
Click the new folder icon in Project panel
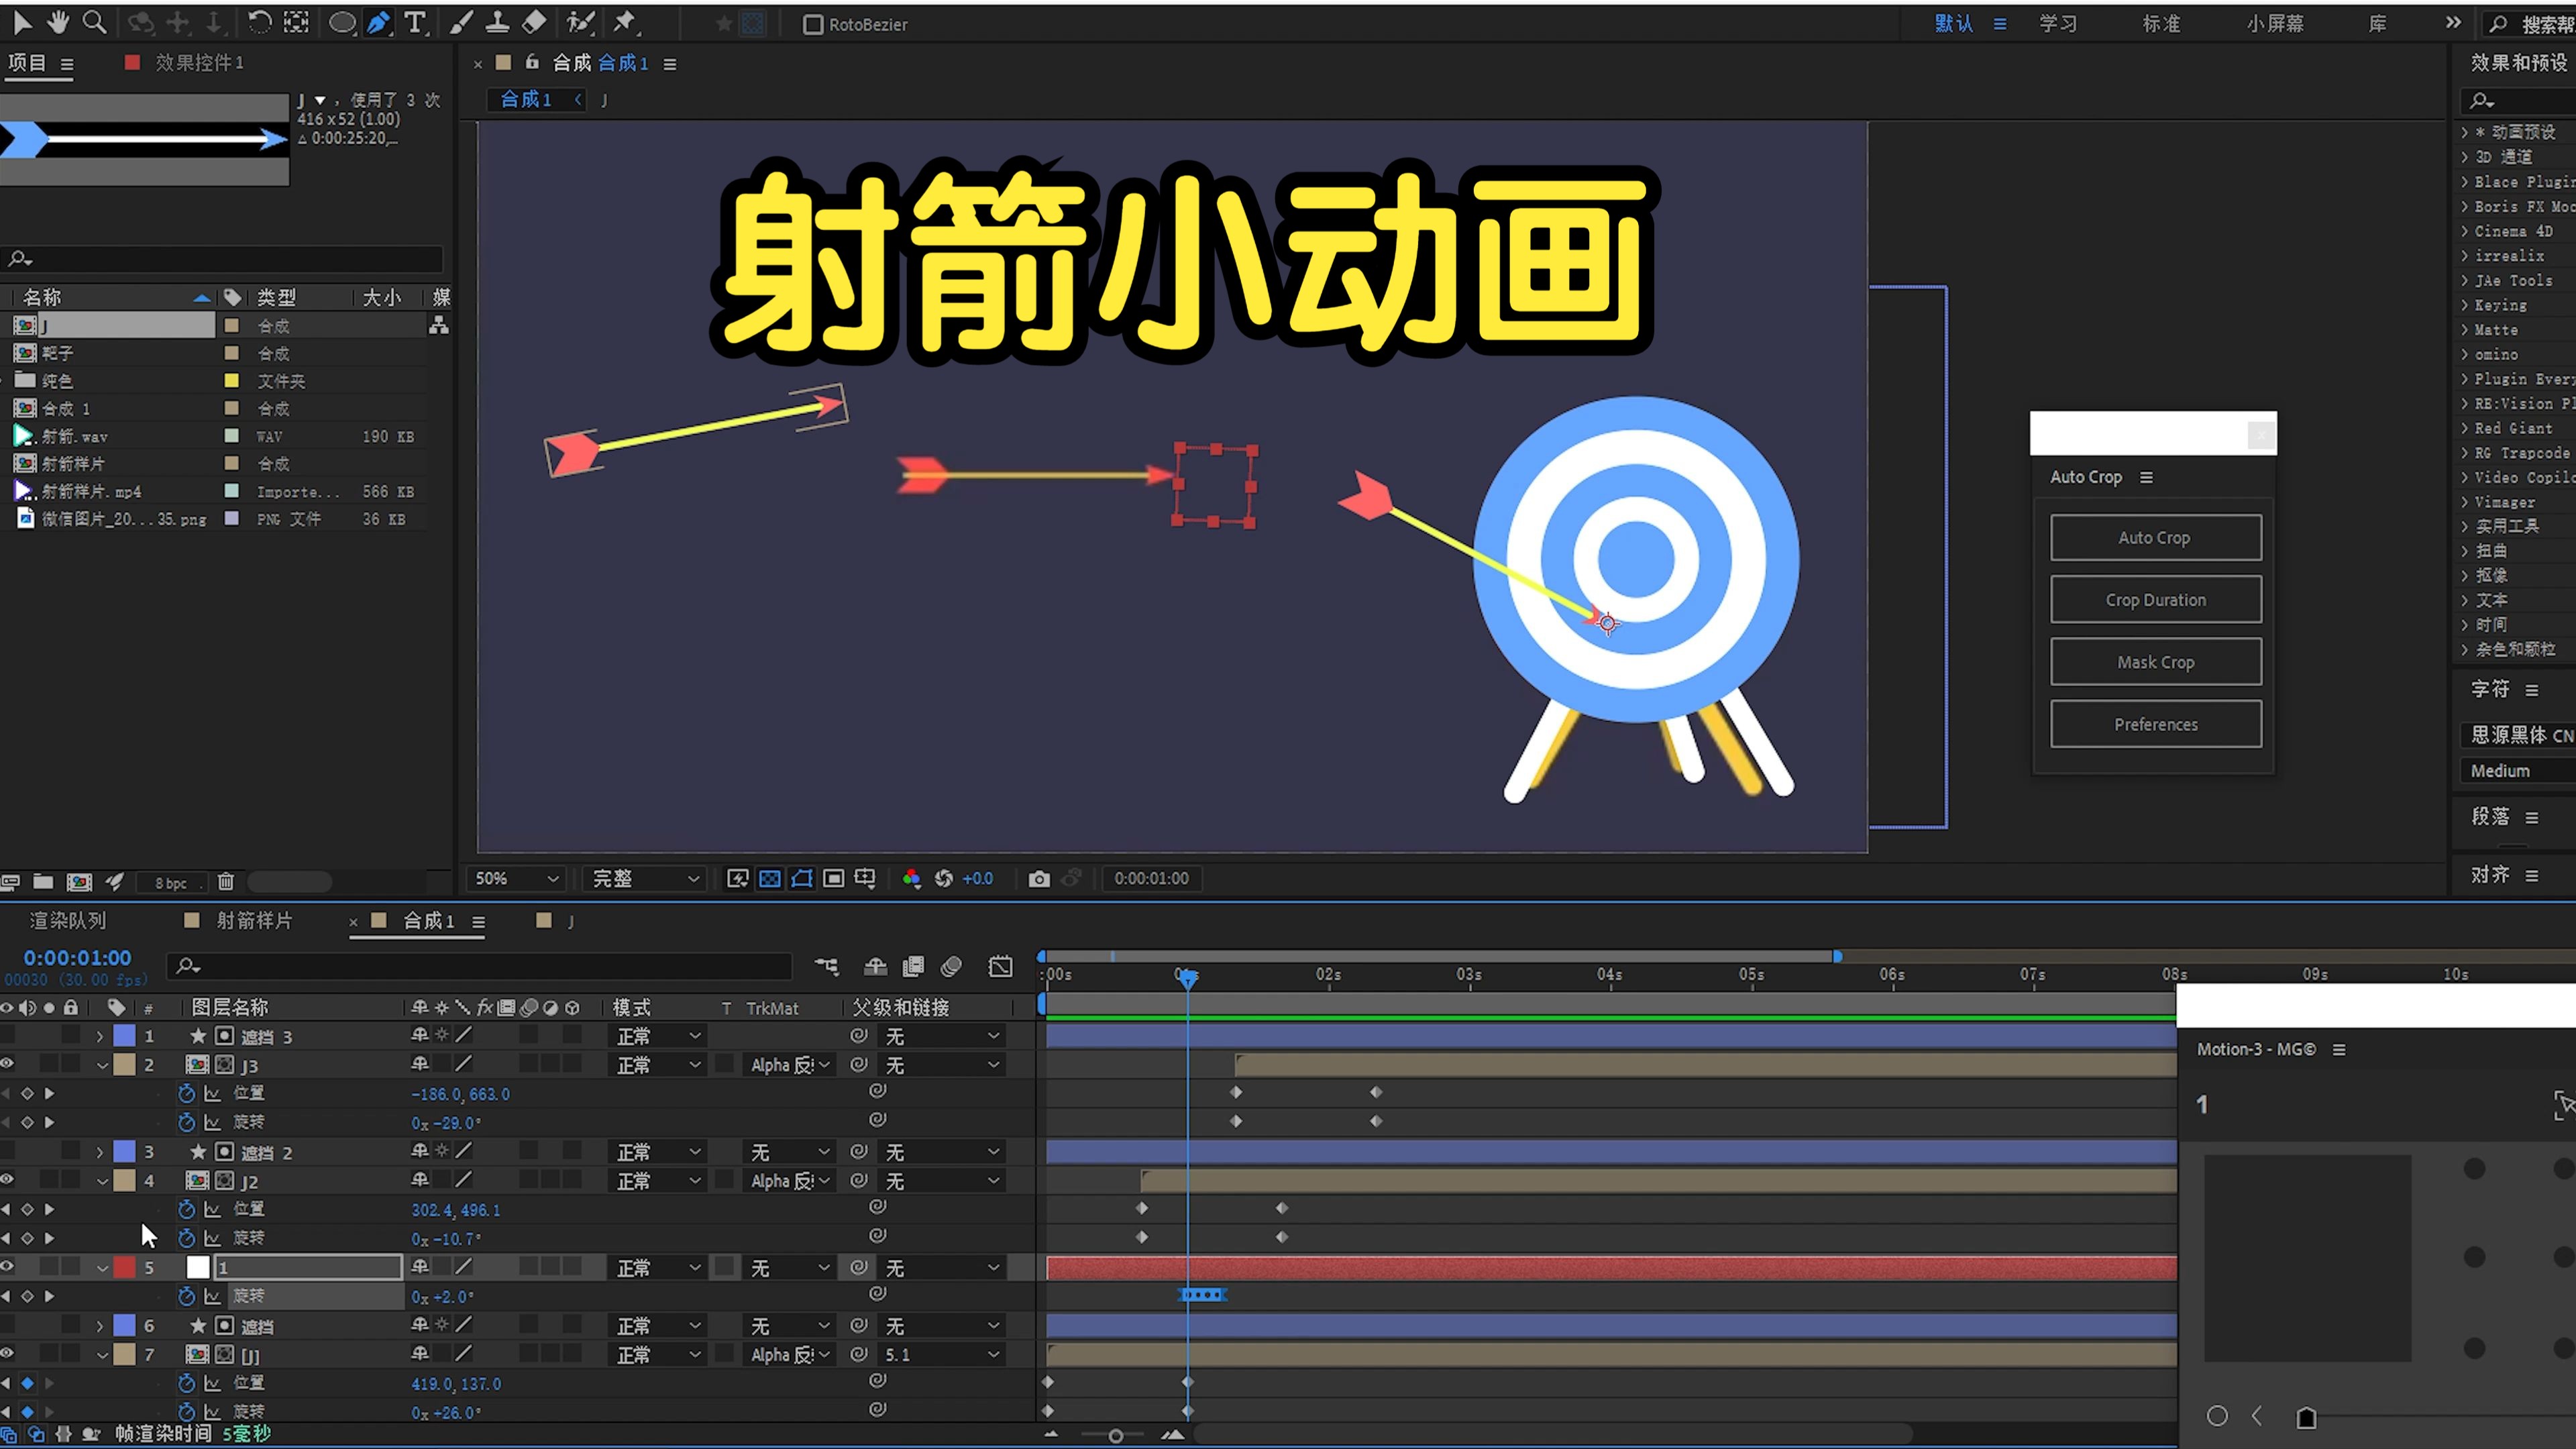[43, 881]
